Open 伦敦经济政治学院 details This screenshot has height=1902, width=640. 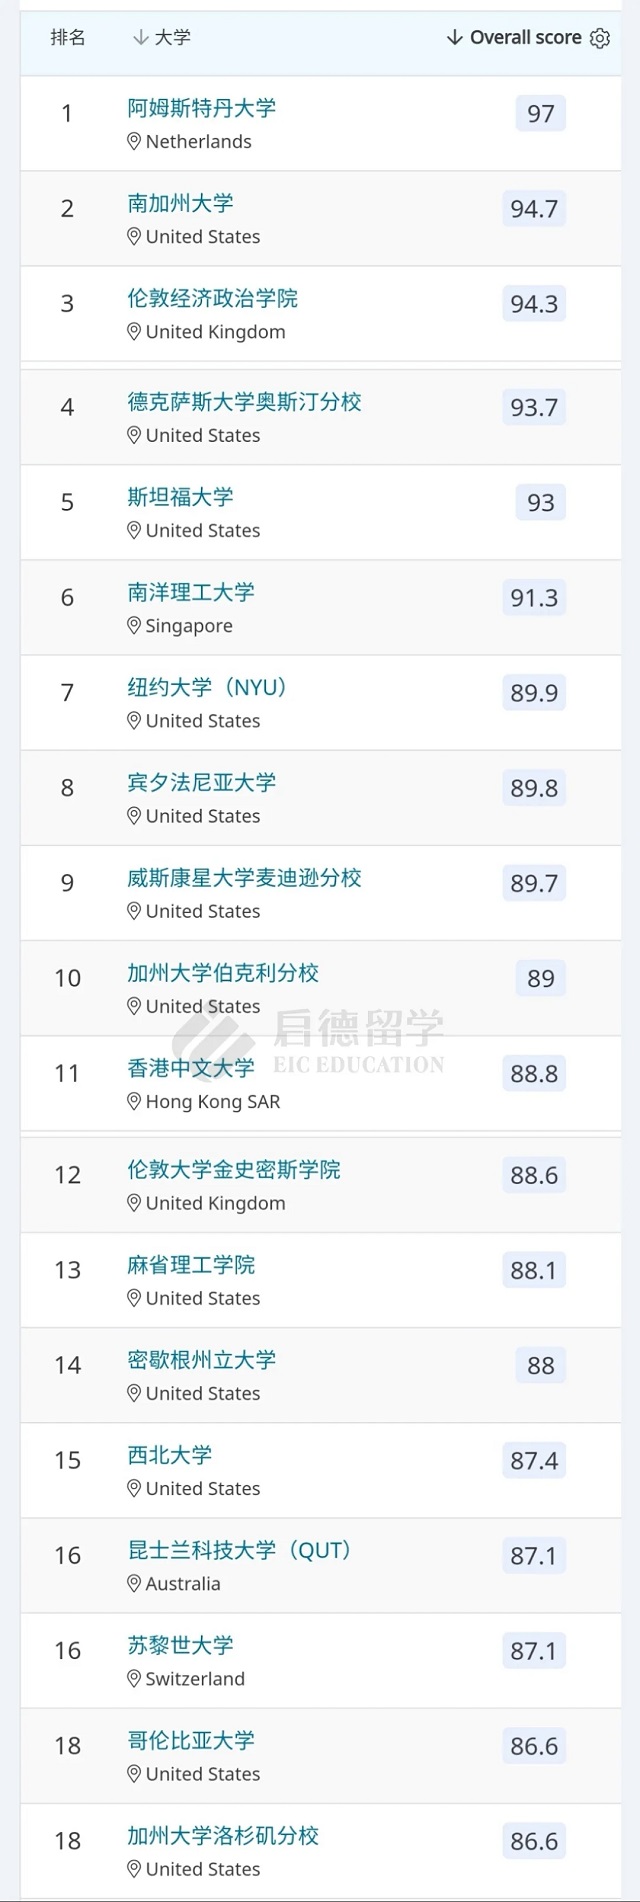[212, 298]
